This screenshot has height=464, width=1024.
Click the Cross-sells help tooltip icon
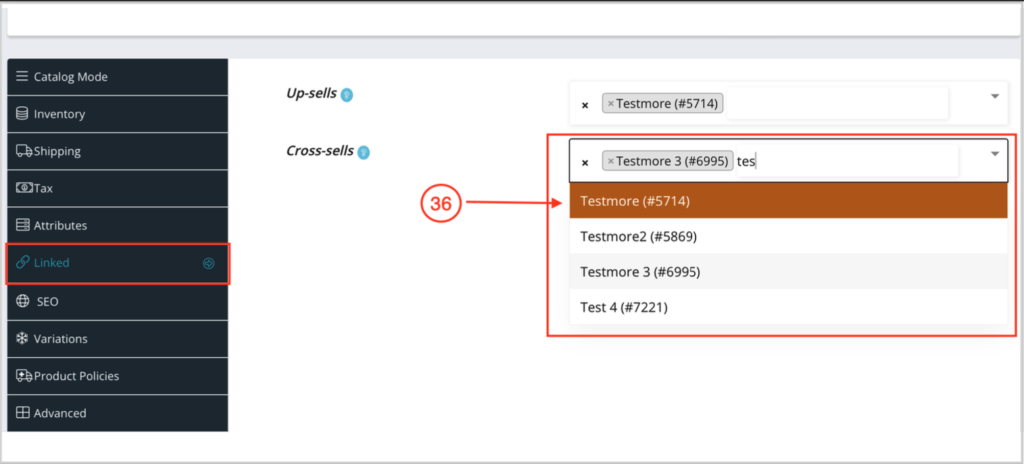(x=365, y=153)
